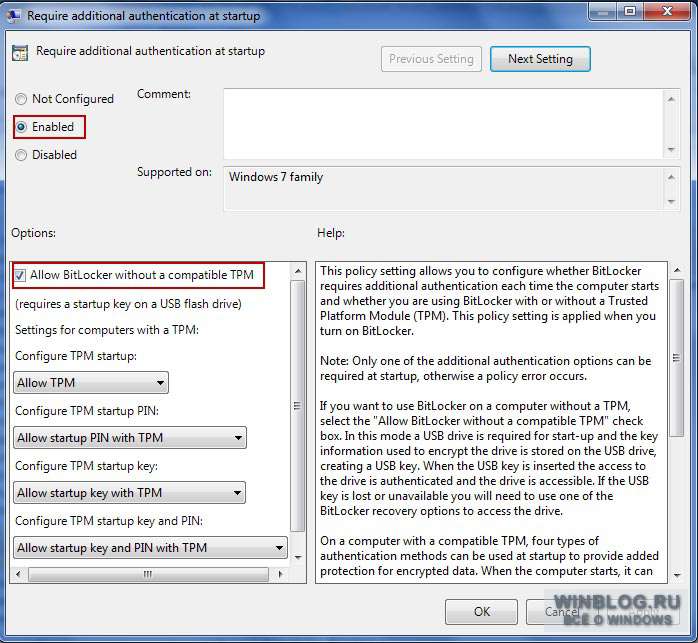Screen dimensions: 698x643
Task: Click the Help pane scrollbar thumb
Action: pyautogui.click(x=677, y=358)
